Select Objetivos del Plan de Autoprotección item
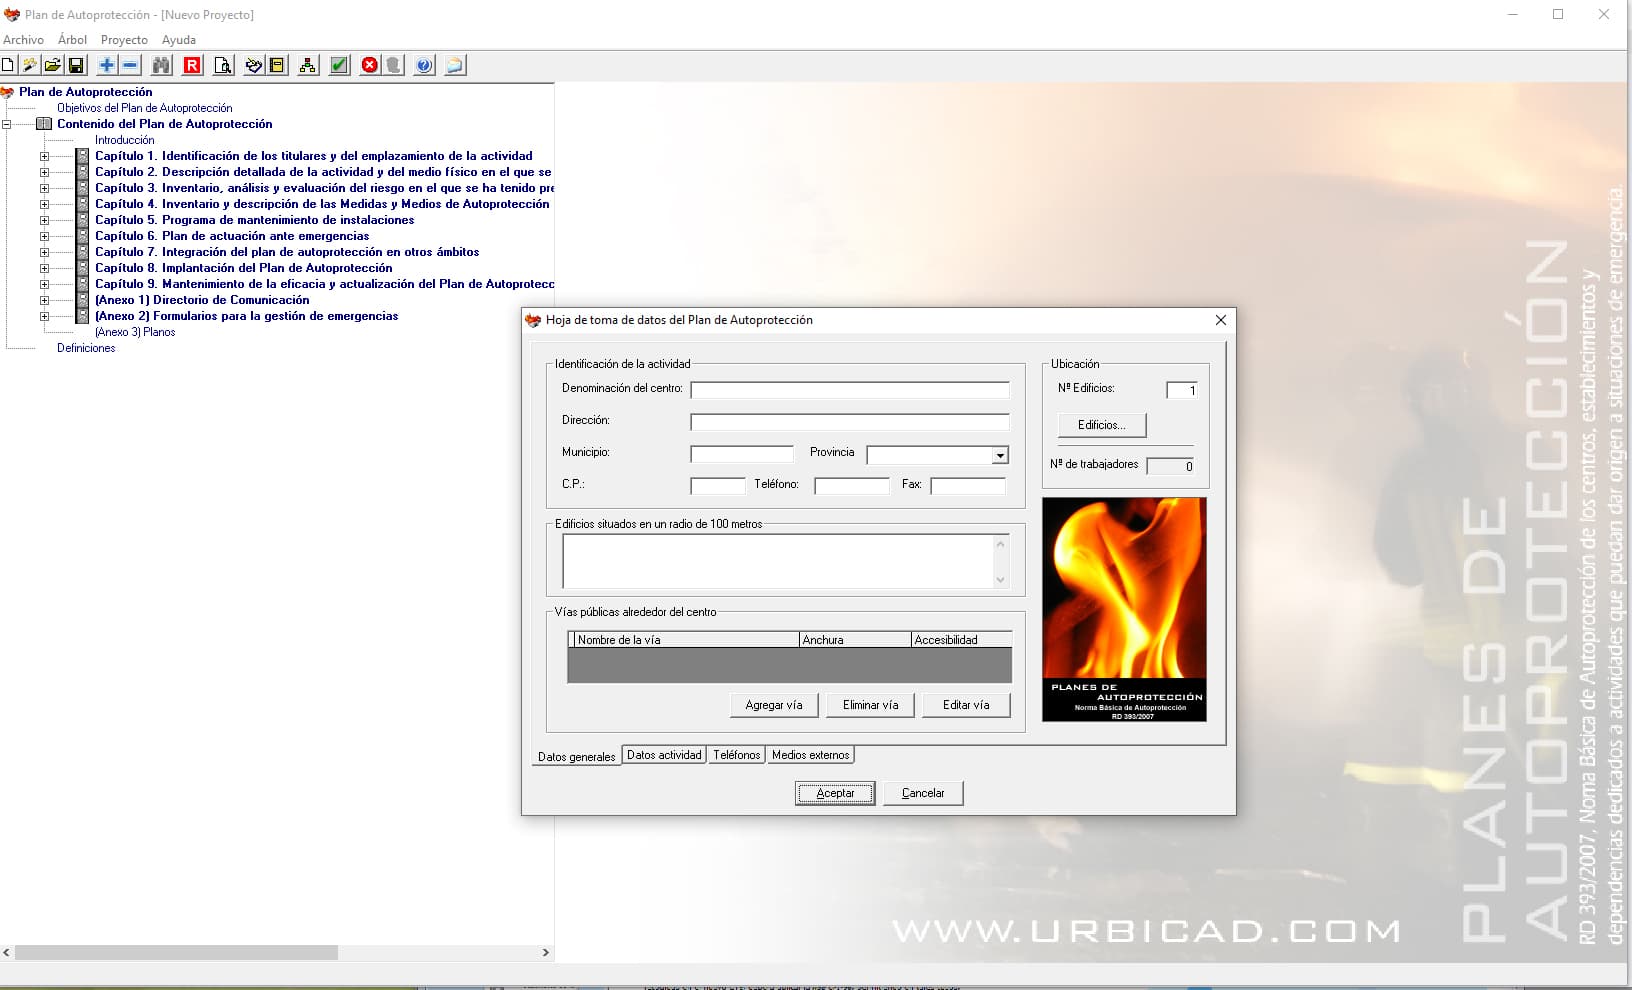The image size is (1632, 990). pos(144,108)
